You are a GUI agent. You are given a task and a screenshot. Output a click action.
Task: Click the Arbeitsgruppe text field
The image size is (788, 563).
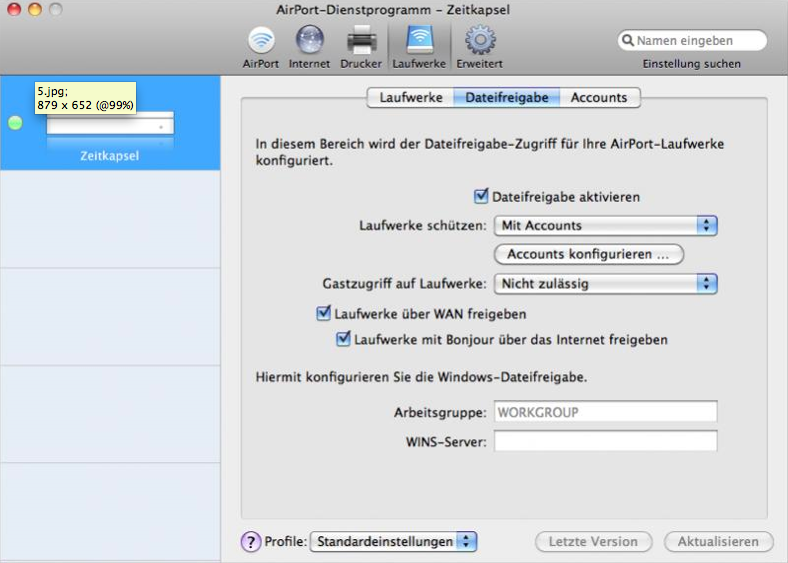605,412
